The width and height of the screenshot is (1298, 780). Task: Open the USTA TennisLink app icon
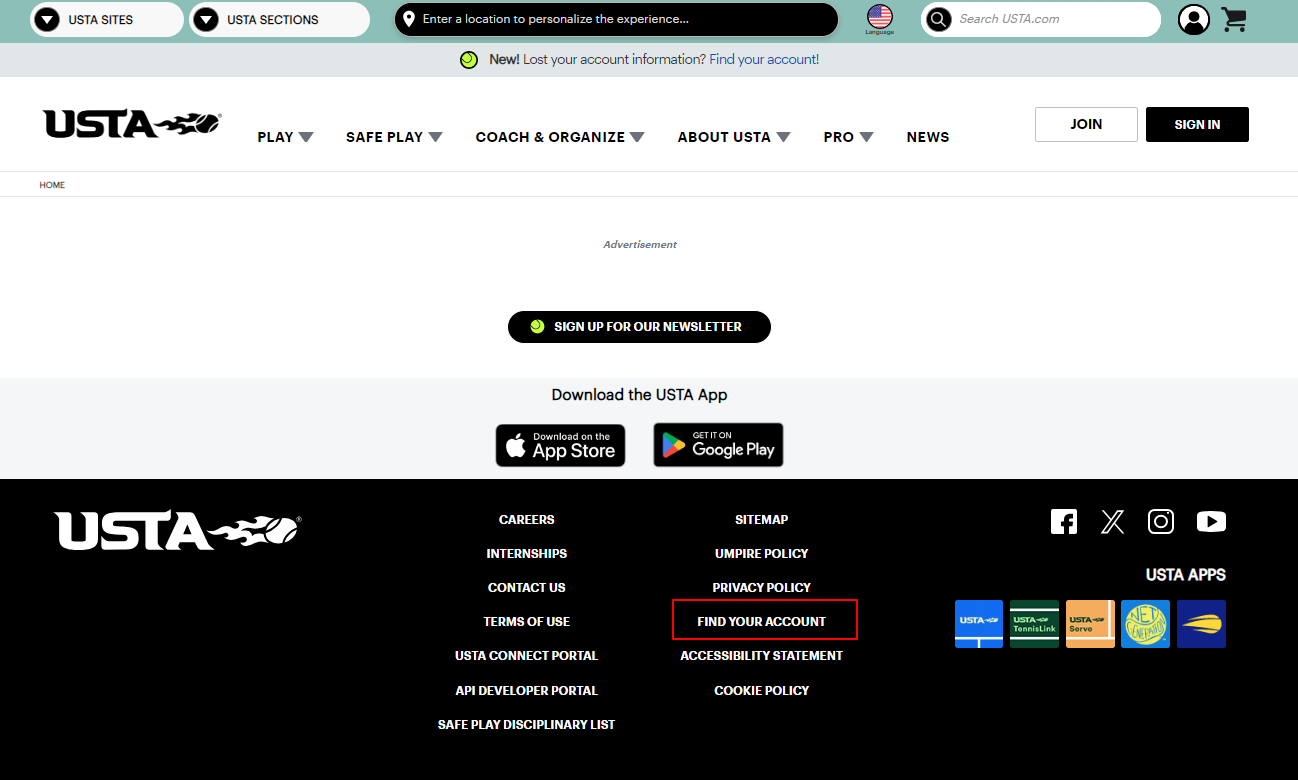coord(1034,623)
